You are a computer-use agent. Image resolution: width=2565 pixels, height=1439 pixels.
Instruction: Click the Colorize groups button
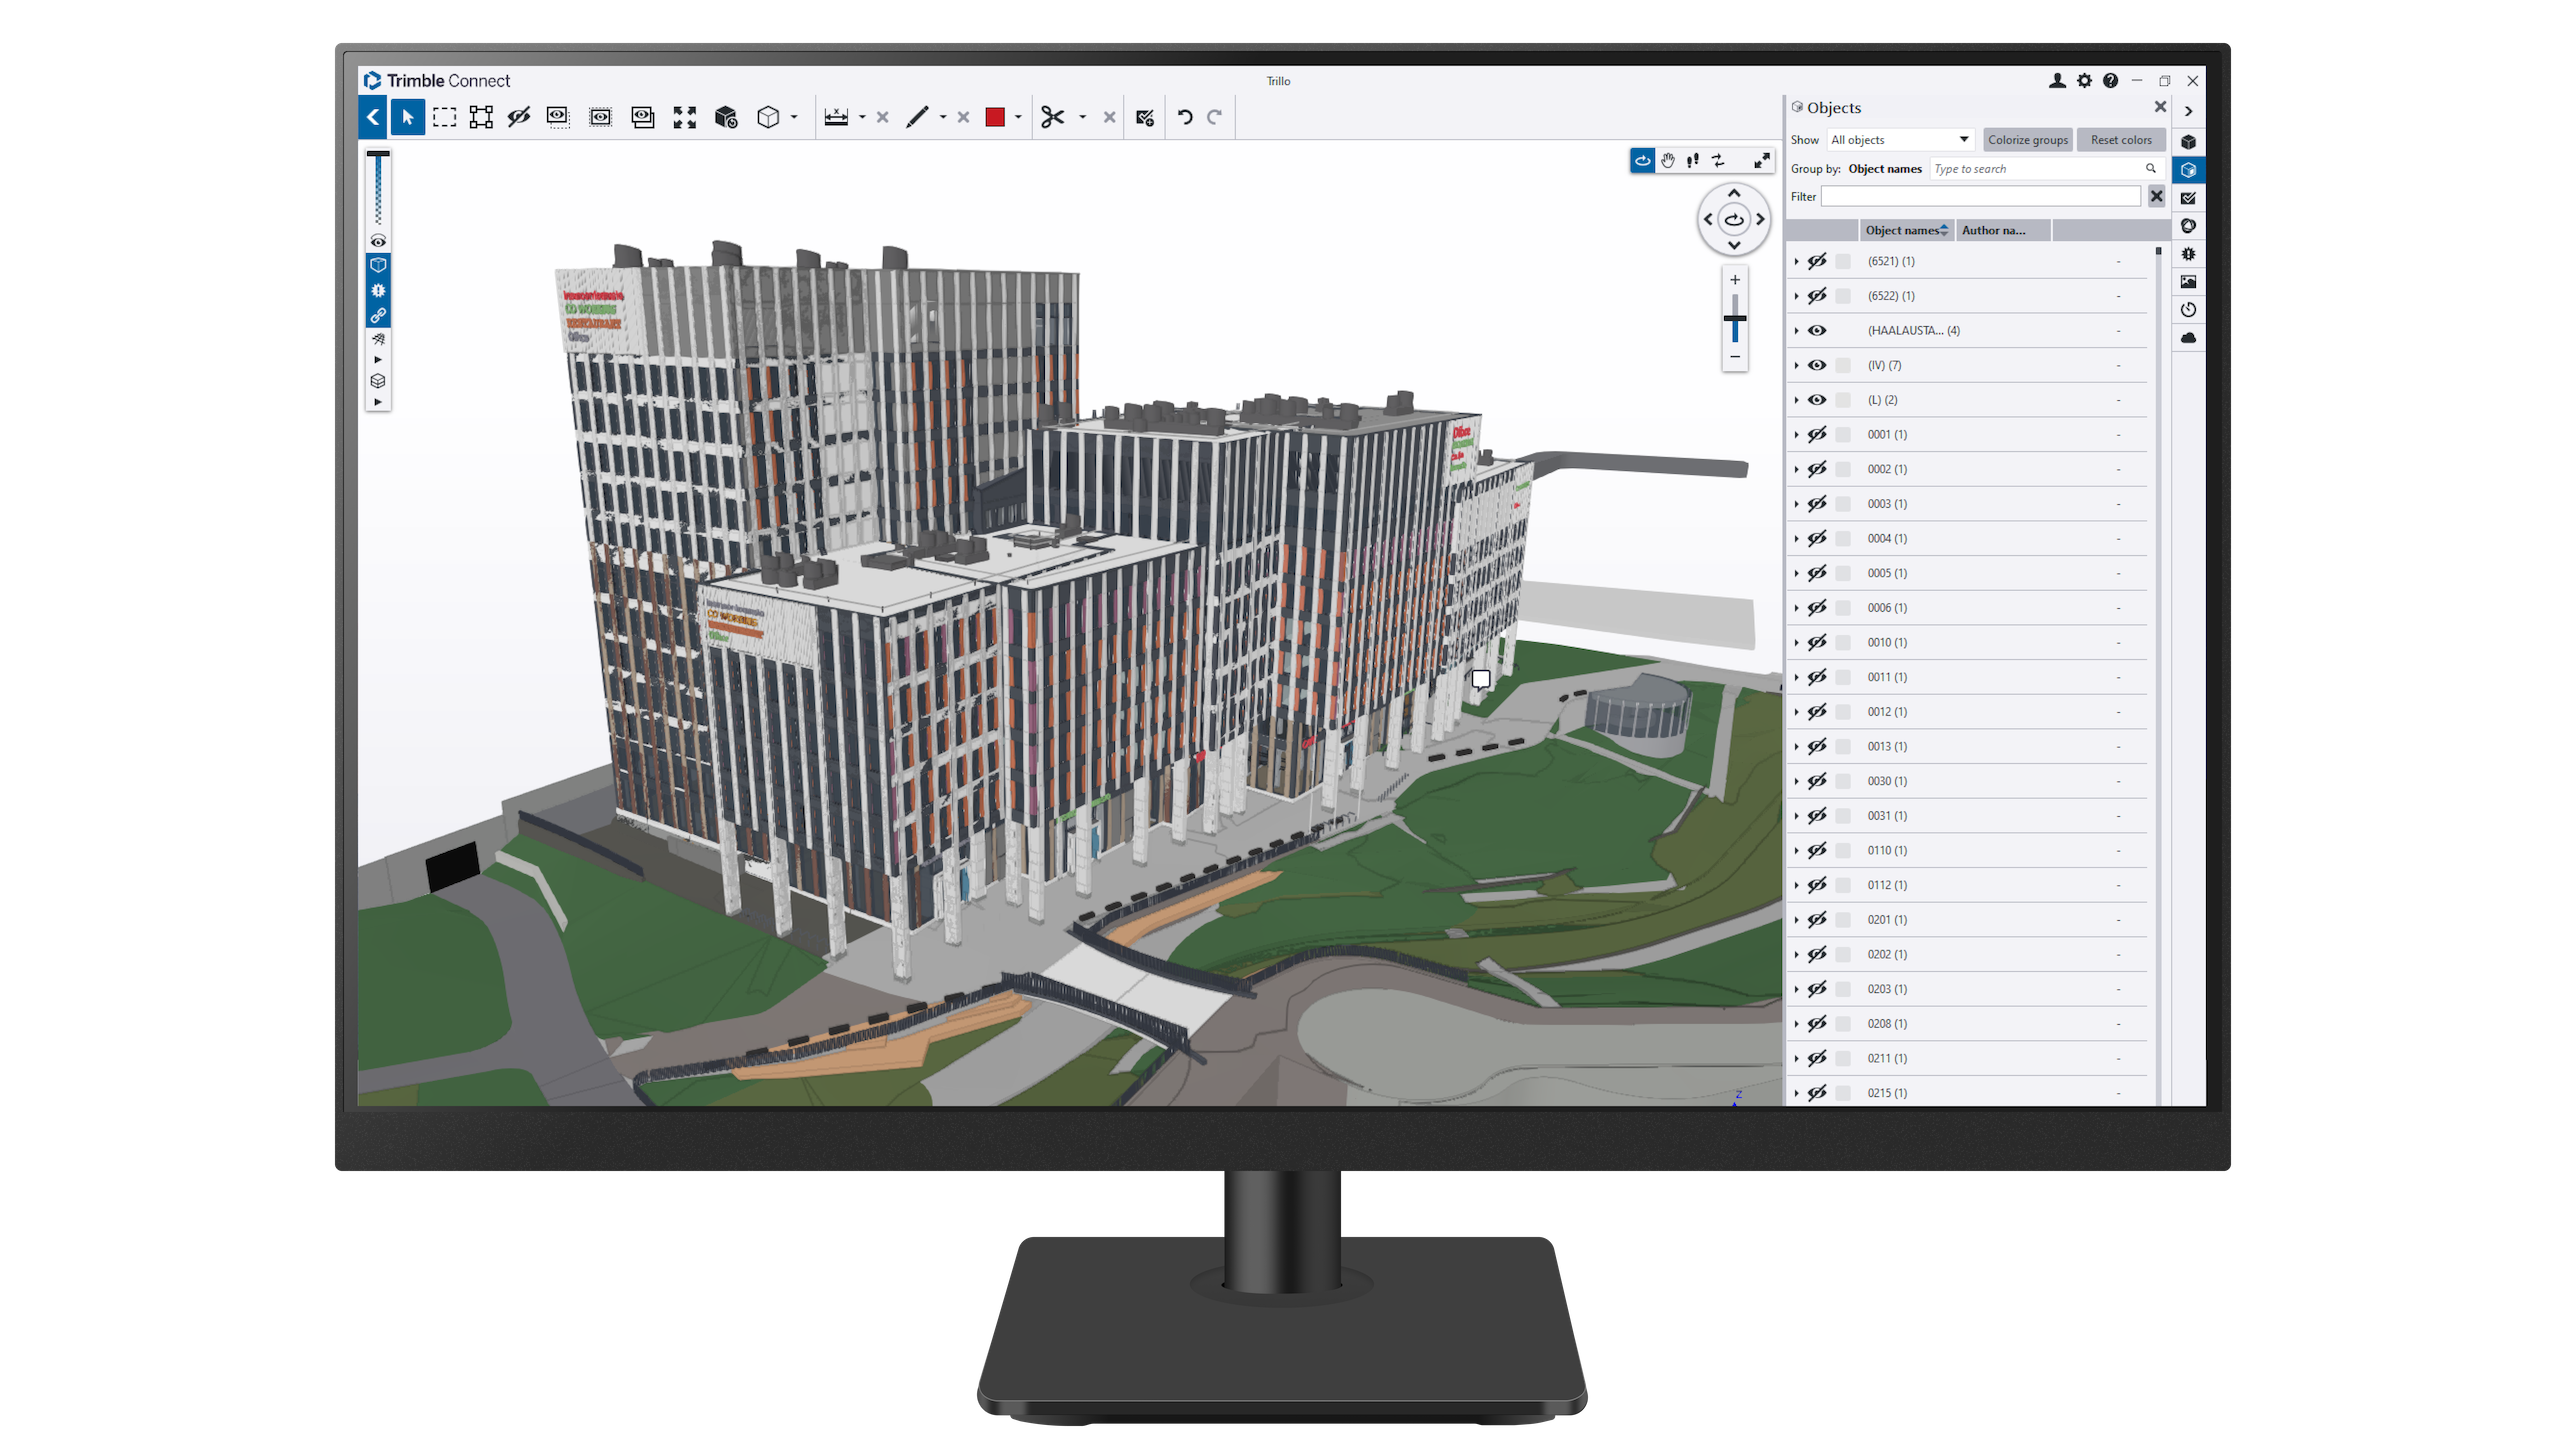tap(2028, 139)
